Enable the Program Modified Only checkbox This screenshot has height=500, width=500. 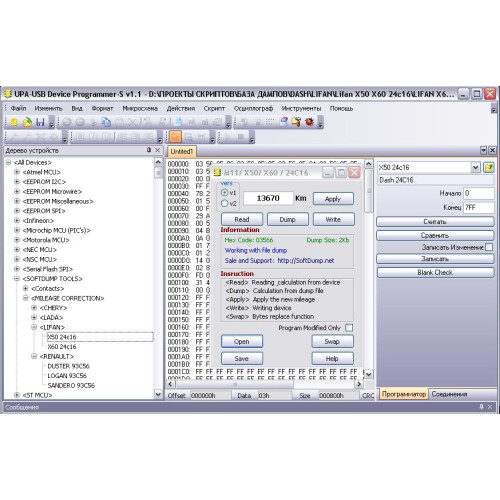pyautogui.click(x=349, y=328)
